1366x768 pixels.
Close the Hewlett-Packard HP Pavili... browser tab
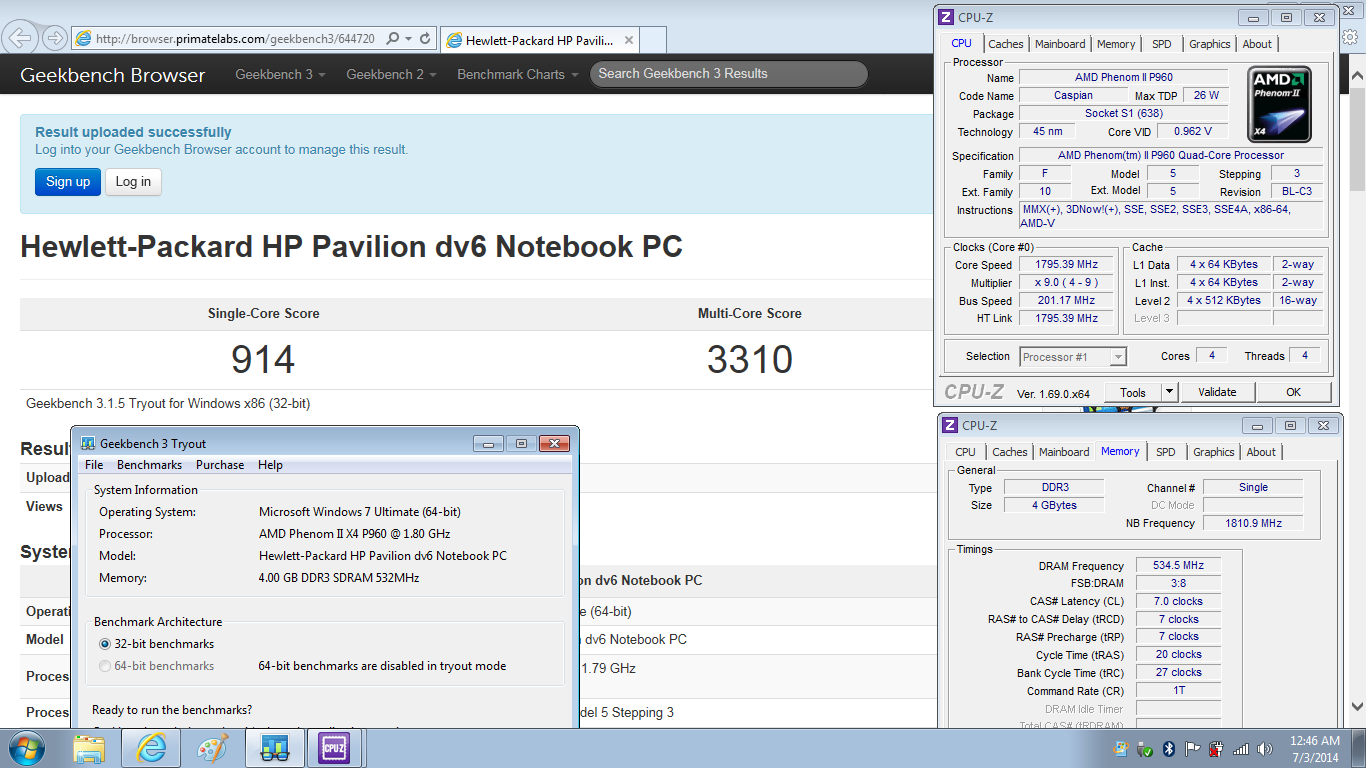point(629,40)
